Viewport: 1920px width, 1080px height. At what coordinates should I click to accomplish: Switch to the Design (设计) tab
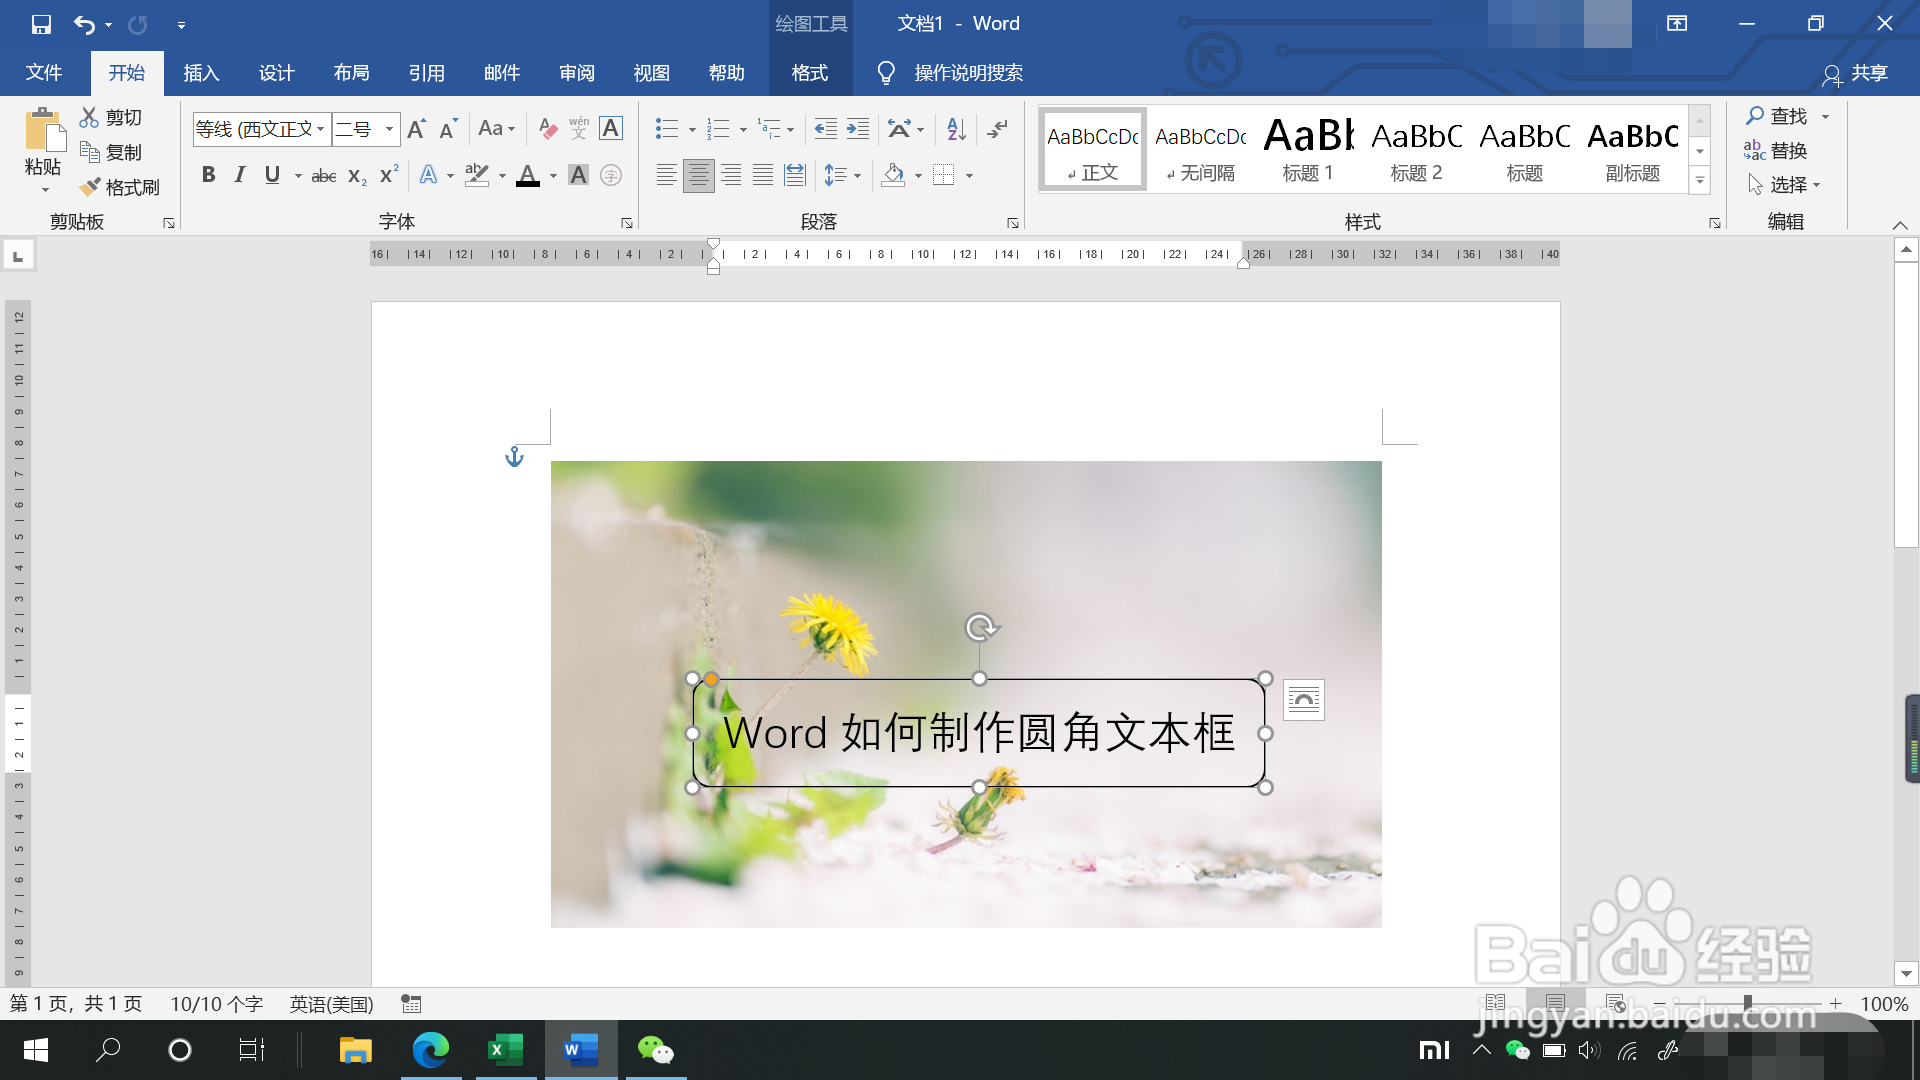point(276,73)
